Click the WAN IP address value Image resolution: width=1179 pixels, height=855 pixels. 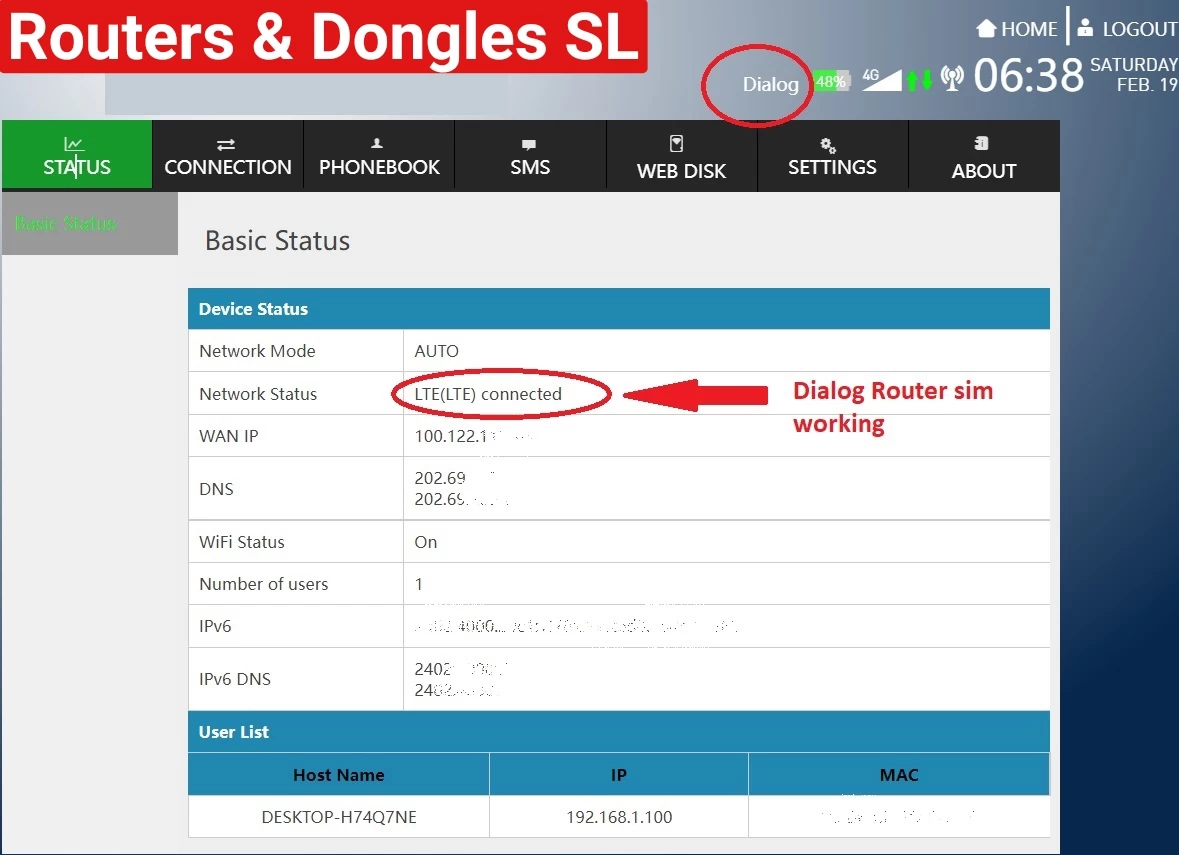(x=472, y=436)
